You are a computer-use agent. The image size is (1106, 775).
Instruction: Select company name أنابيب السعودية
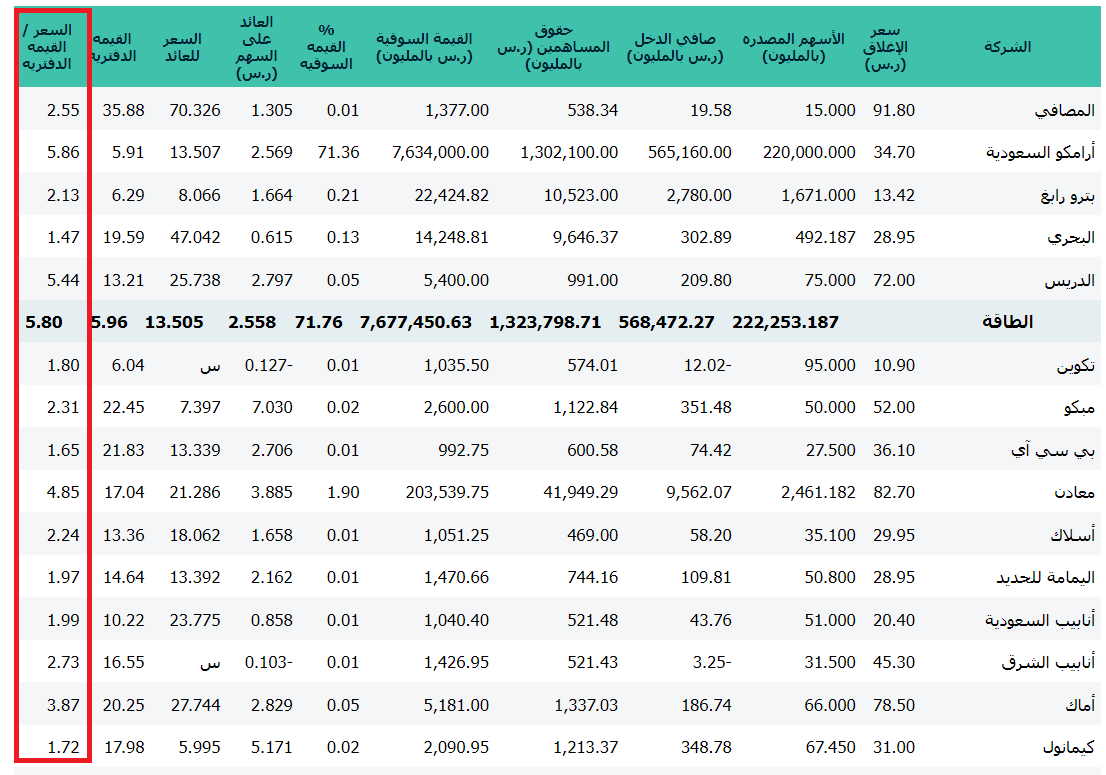click(x=1040, y=621)
